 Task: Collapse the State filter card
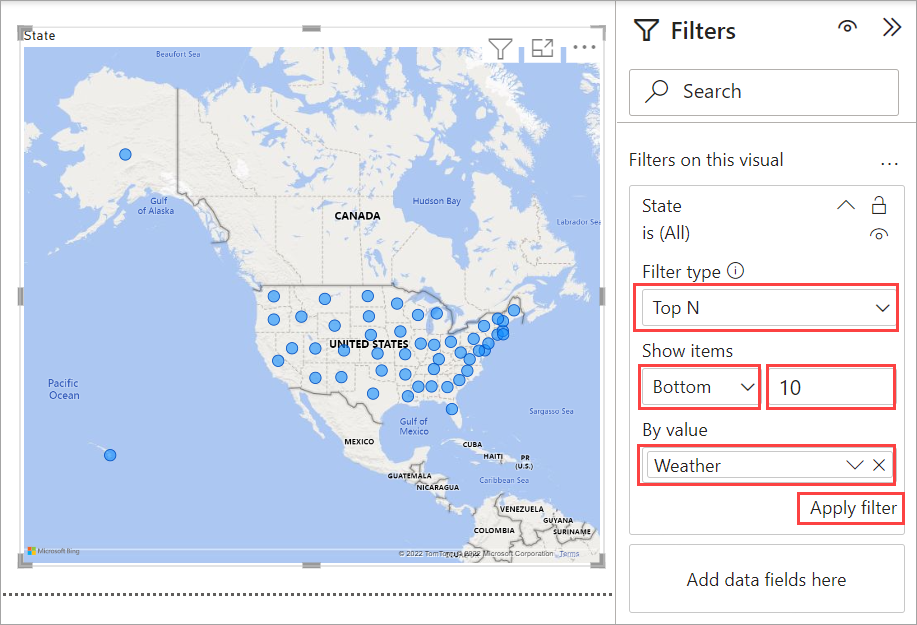845,206
